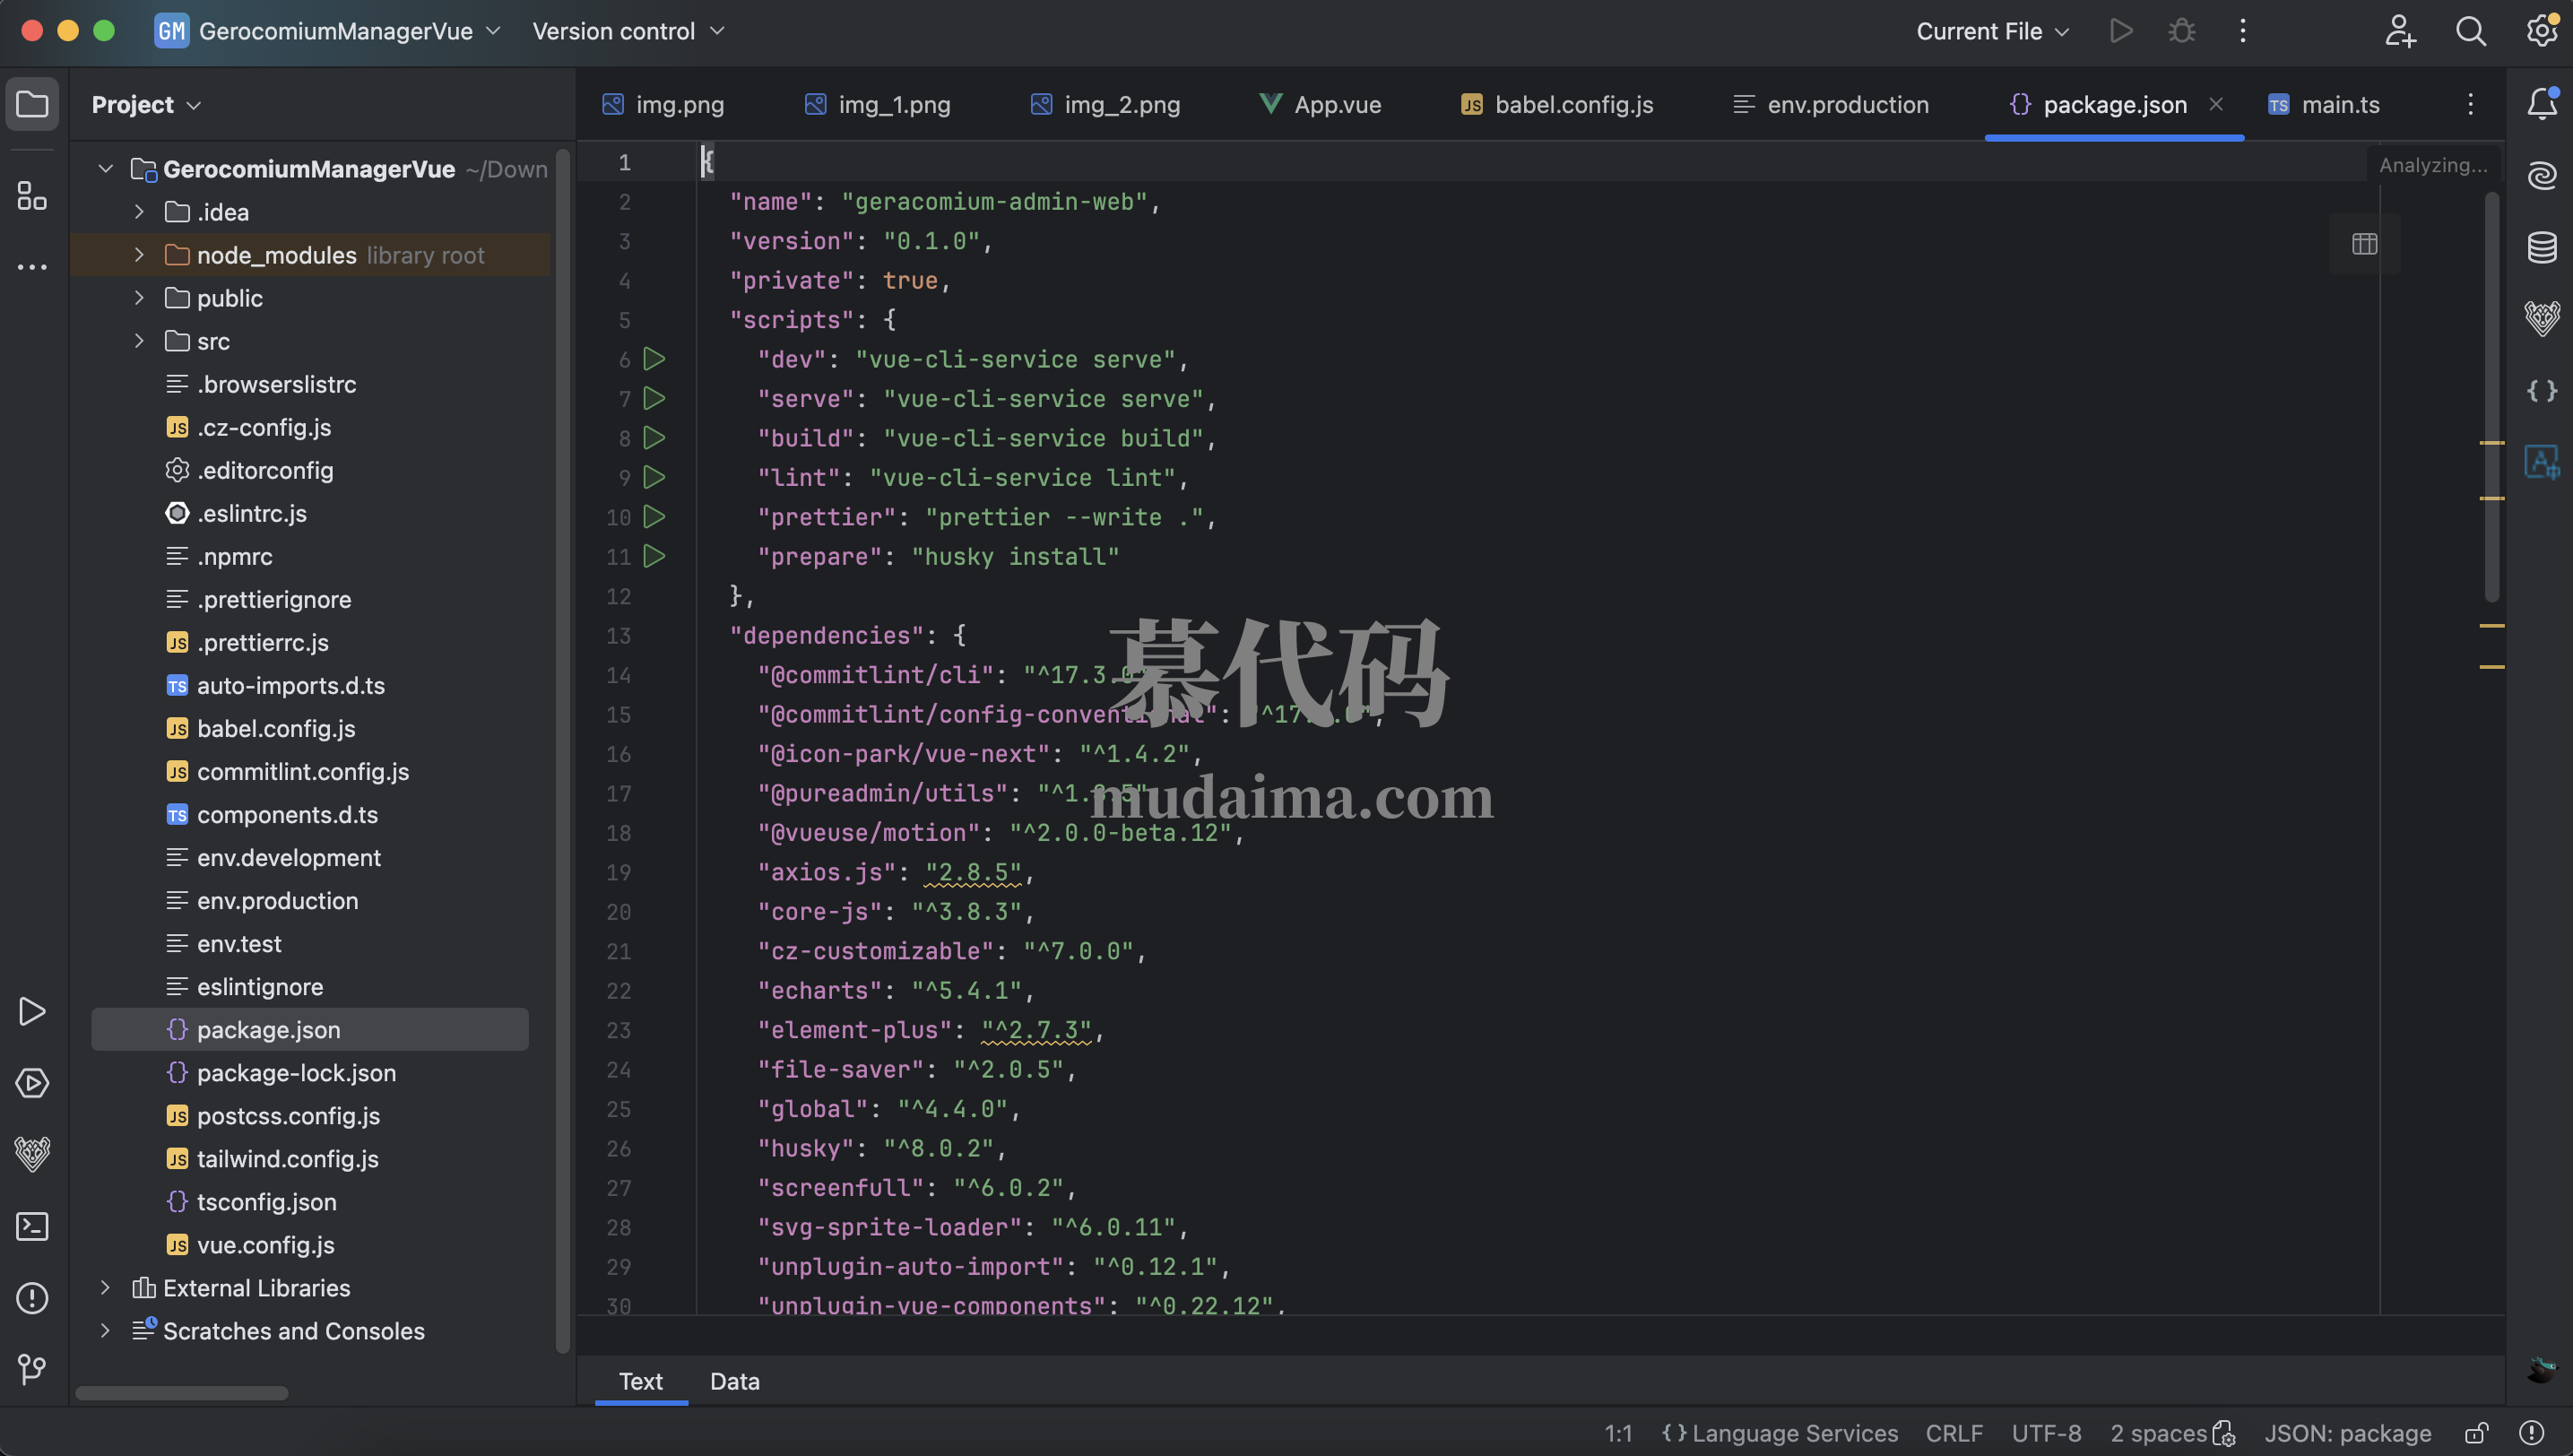Open the Current File run configuration dropdown
Image resolution: width=2573 pixels, height=1456 pixels.
click(1991, 31)
